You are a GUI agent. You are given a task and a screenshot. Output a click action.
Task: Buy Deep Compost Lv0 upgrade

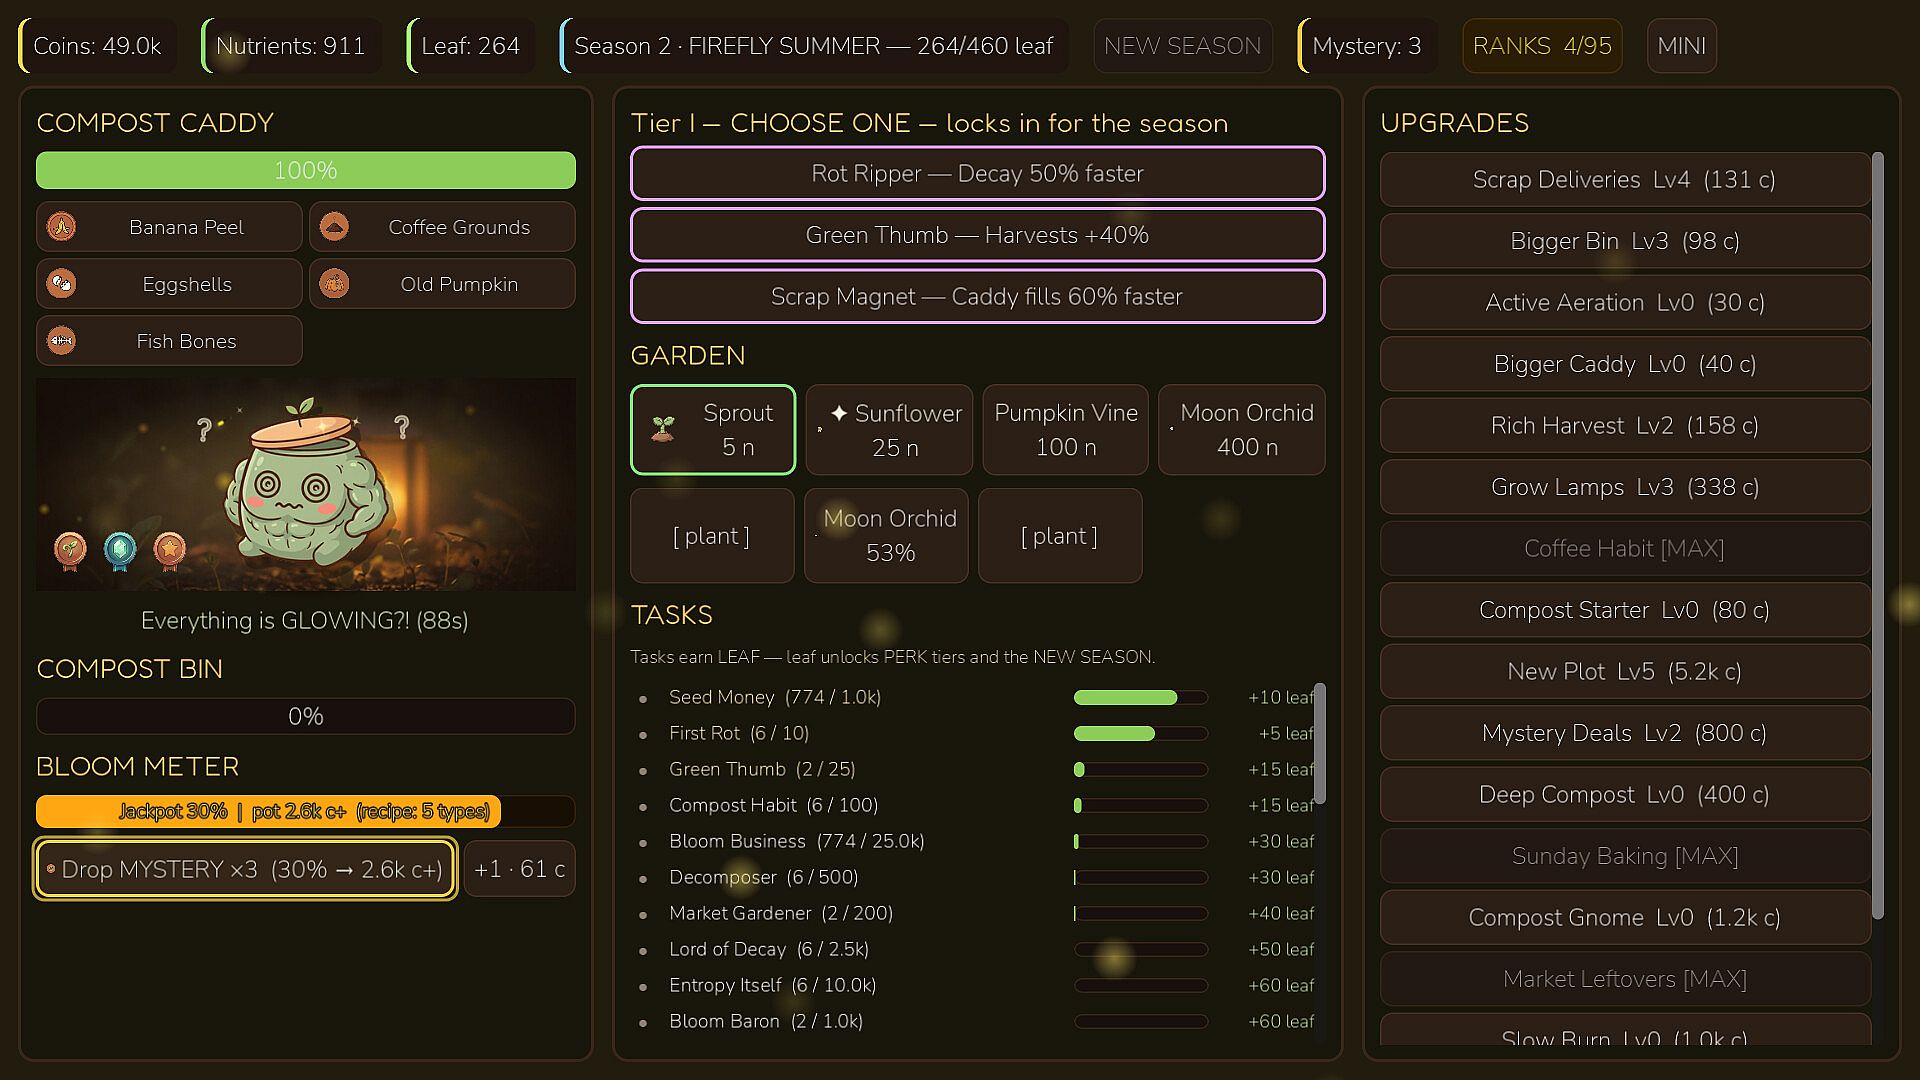click(1625, 795)
